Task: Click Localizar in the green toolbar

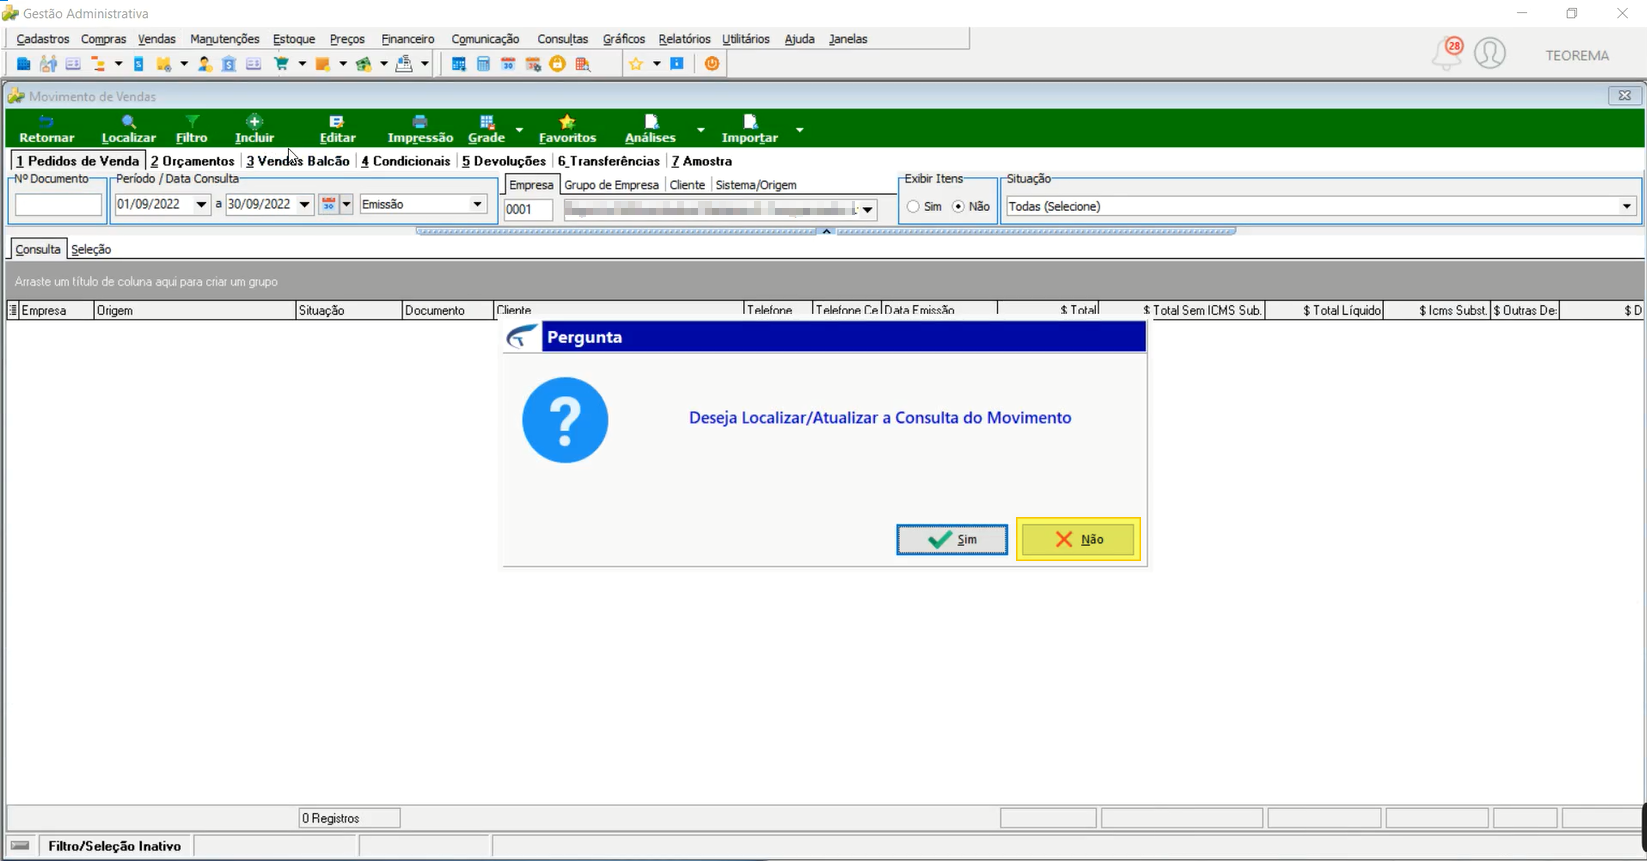Action: coord(129,129)
